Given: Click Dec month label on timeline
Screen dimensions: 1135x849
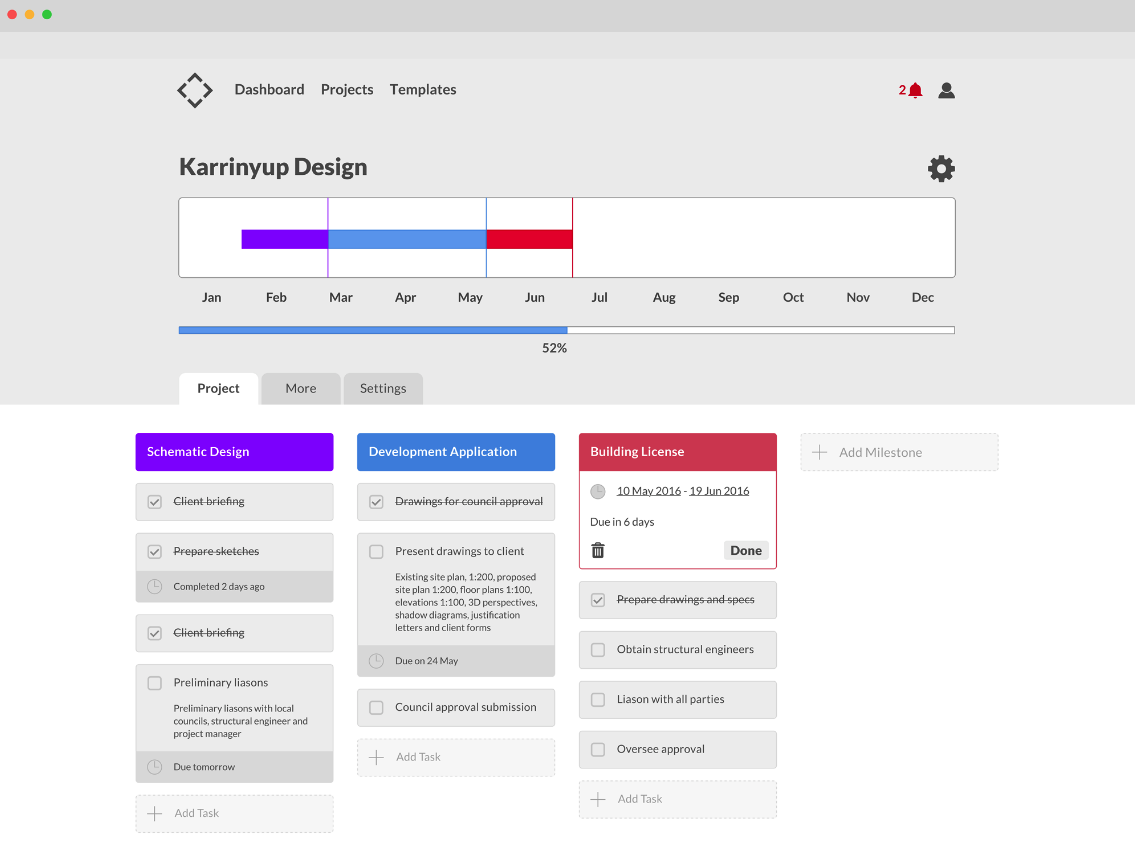Looking at the screenshot, I should click(923, 297).
